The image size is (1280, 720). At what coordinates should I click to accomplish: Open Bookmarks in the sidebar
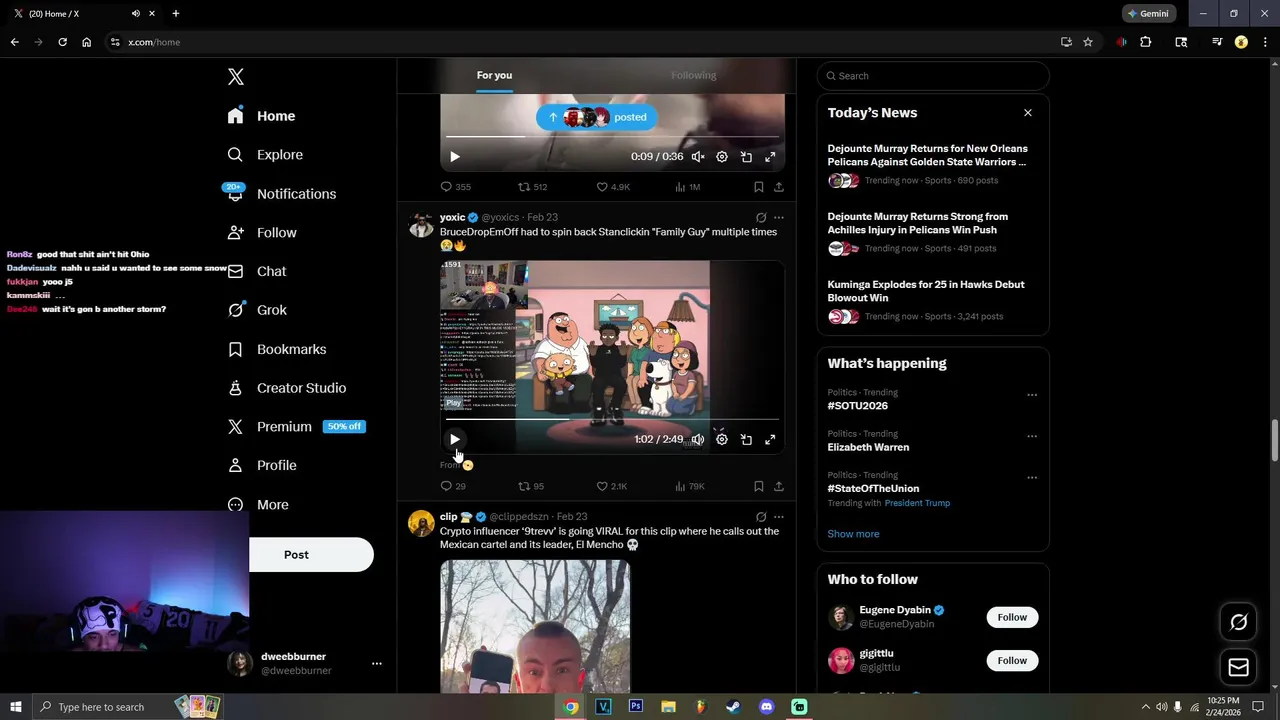[x=277, y=349]
